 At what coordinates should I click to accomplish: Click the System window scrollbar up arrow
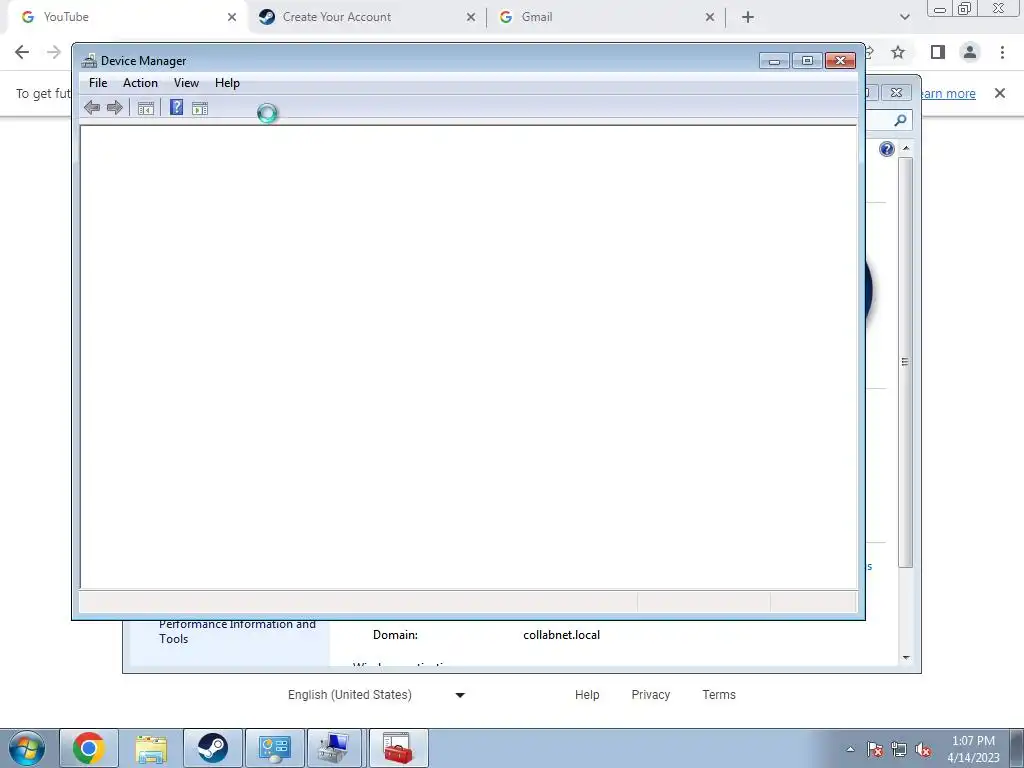[x=906, y=148]
